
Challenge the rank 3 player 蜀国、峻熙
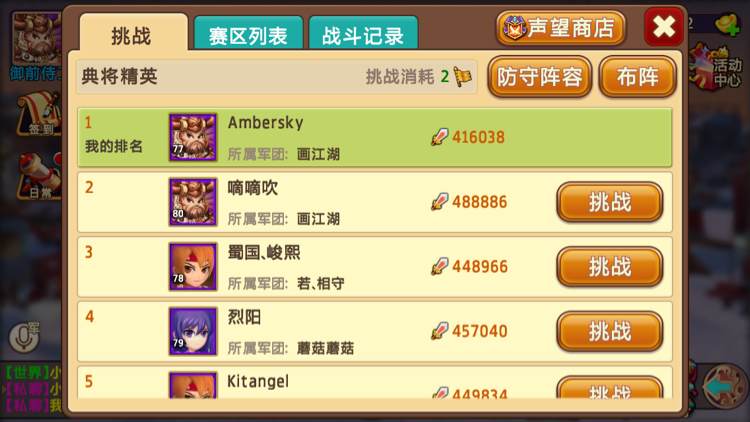610,267
